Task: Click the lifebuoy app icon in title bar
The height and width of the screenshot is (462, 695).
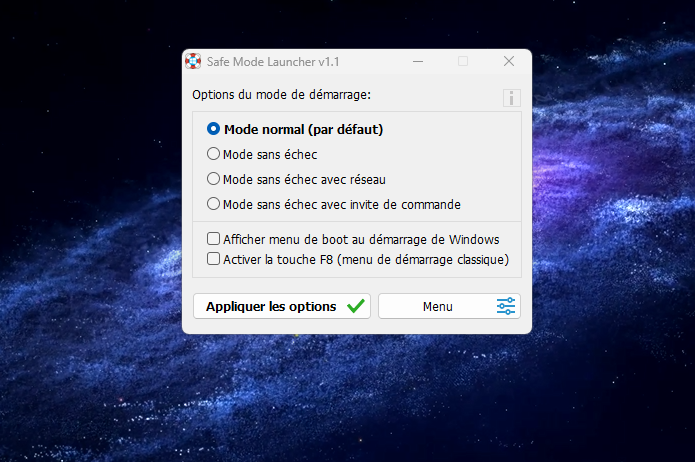Action: [193, 61]
